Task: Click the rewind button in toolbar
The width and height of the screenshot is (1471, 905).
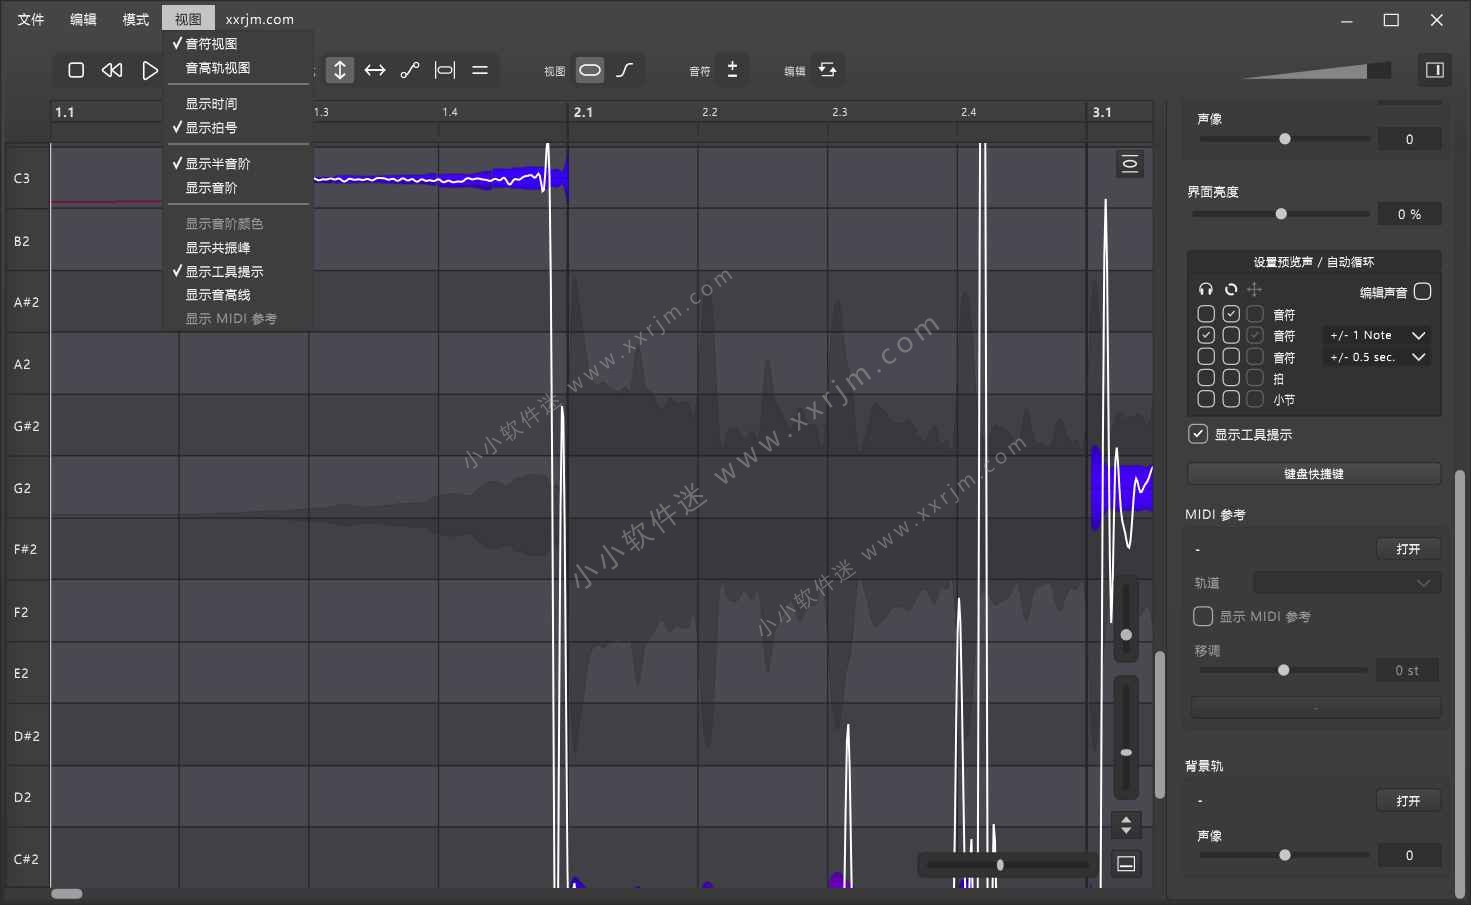Action: pyautogui.click(x=112, y=70)
